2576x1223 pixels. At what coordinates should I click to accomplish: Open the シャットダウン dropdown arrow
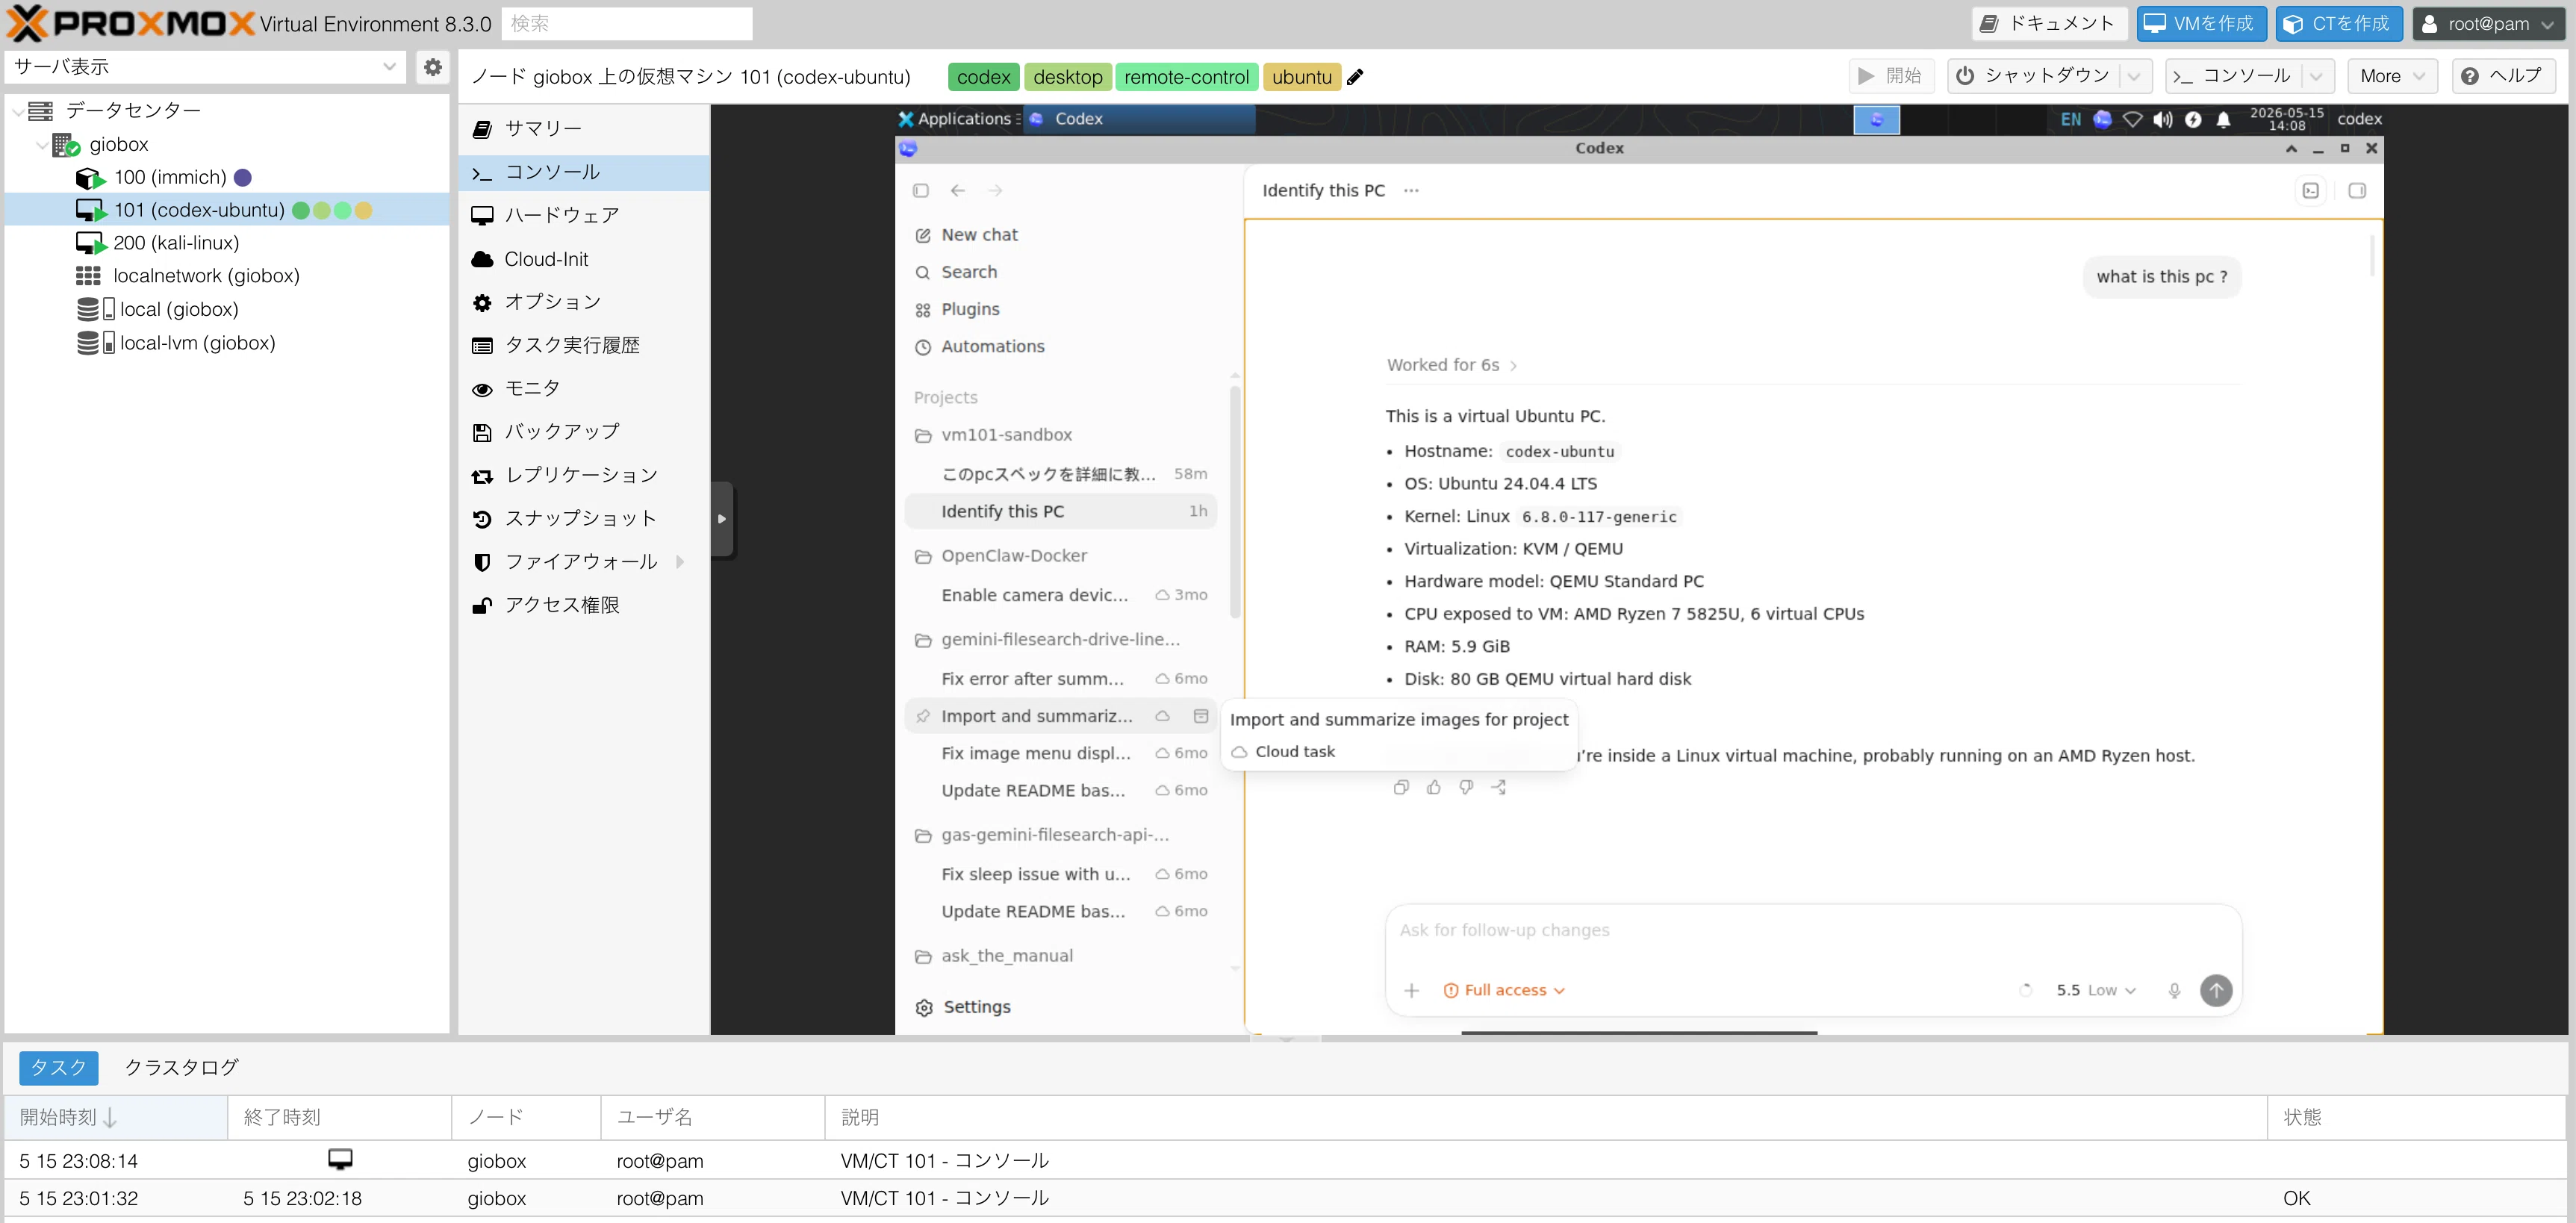coord(2134,76)
